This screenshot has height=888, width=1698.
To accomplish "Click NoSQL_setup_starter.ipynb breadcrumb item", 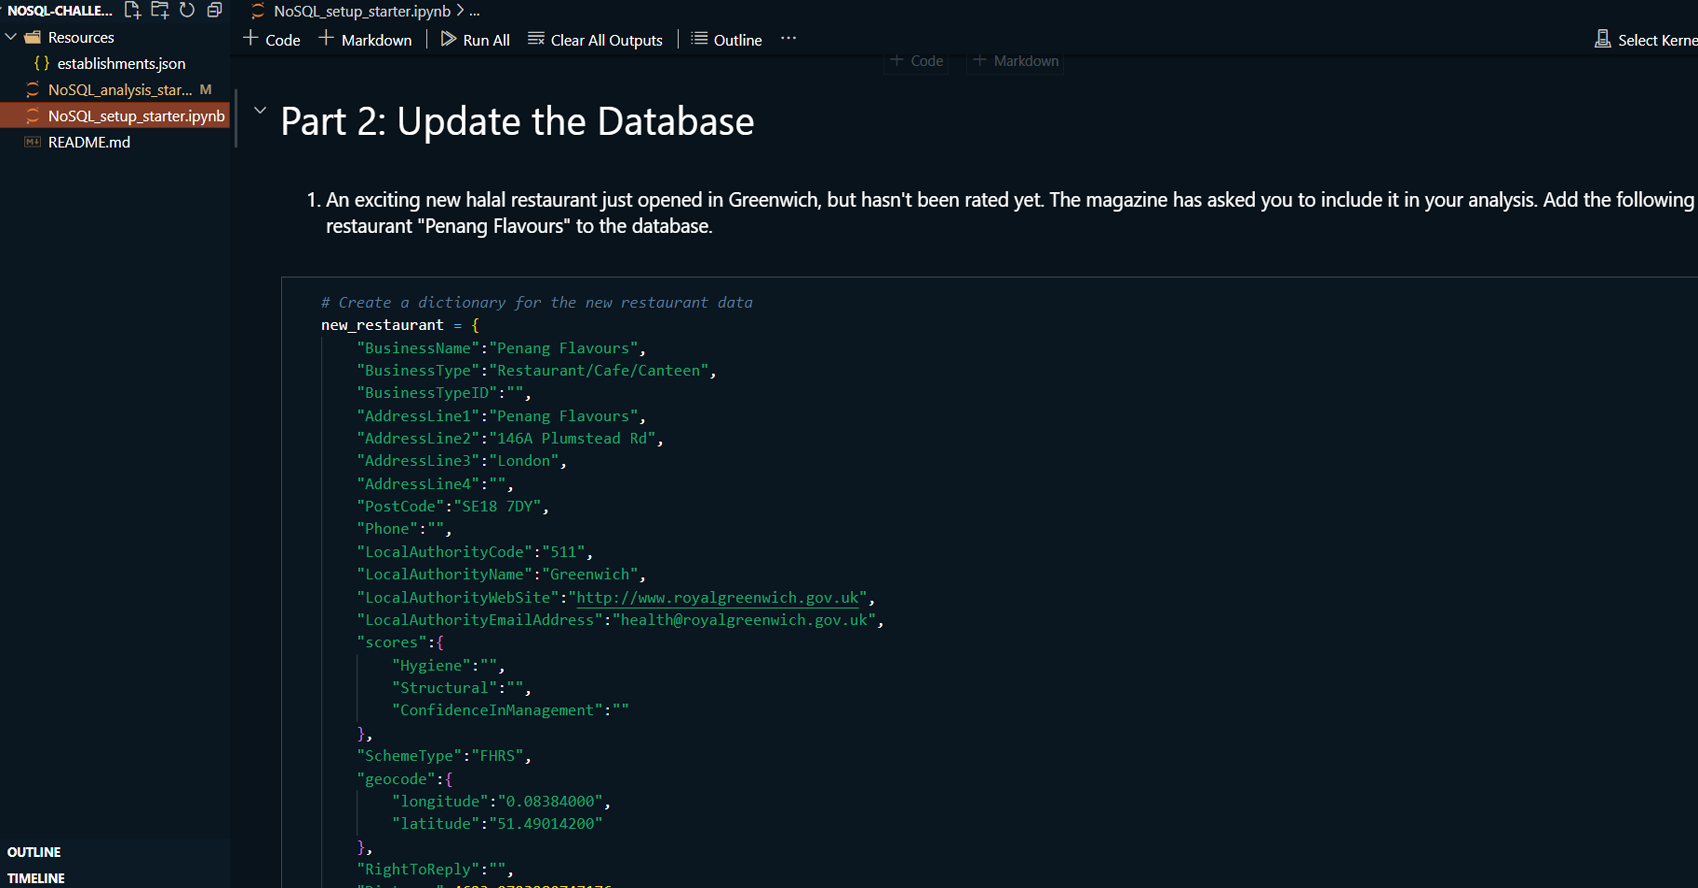I will tap(361, 11).
